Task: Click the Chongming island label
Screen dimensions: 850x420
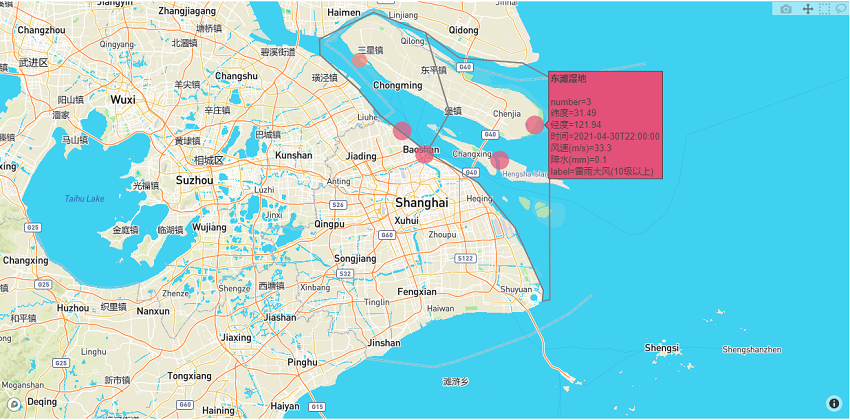Action: [397, 86]
